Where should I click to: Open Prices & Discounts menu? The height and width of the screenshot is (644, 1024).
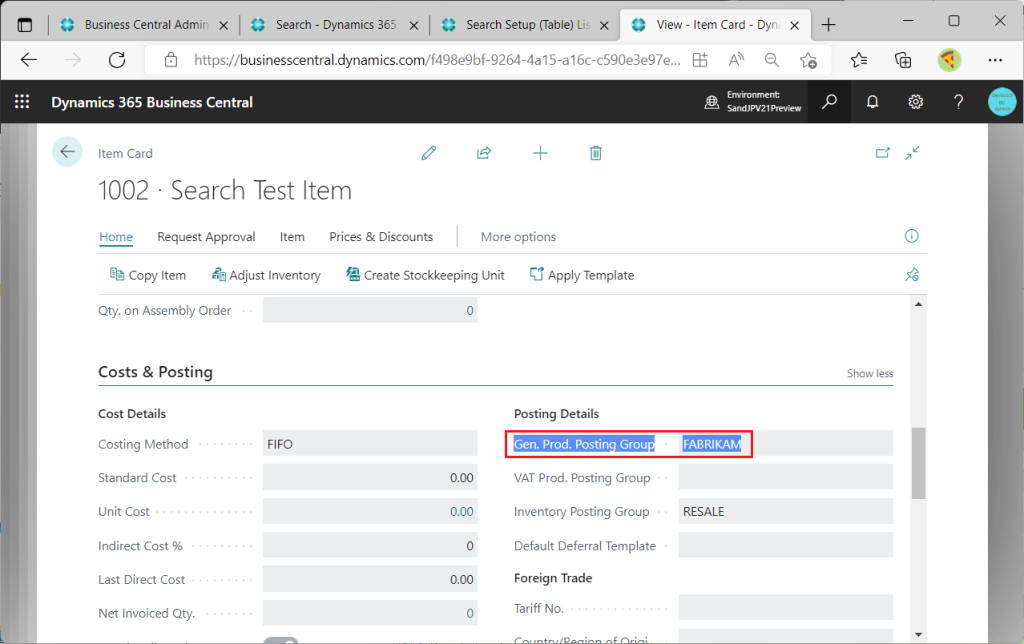(381, 237)
